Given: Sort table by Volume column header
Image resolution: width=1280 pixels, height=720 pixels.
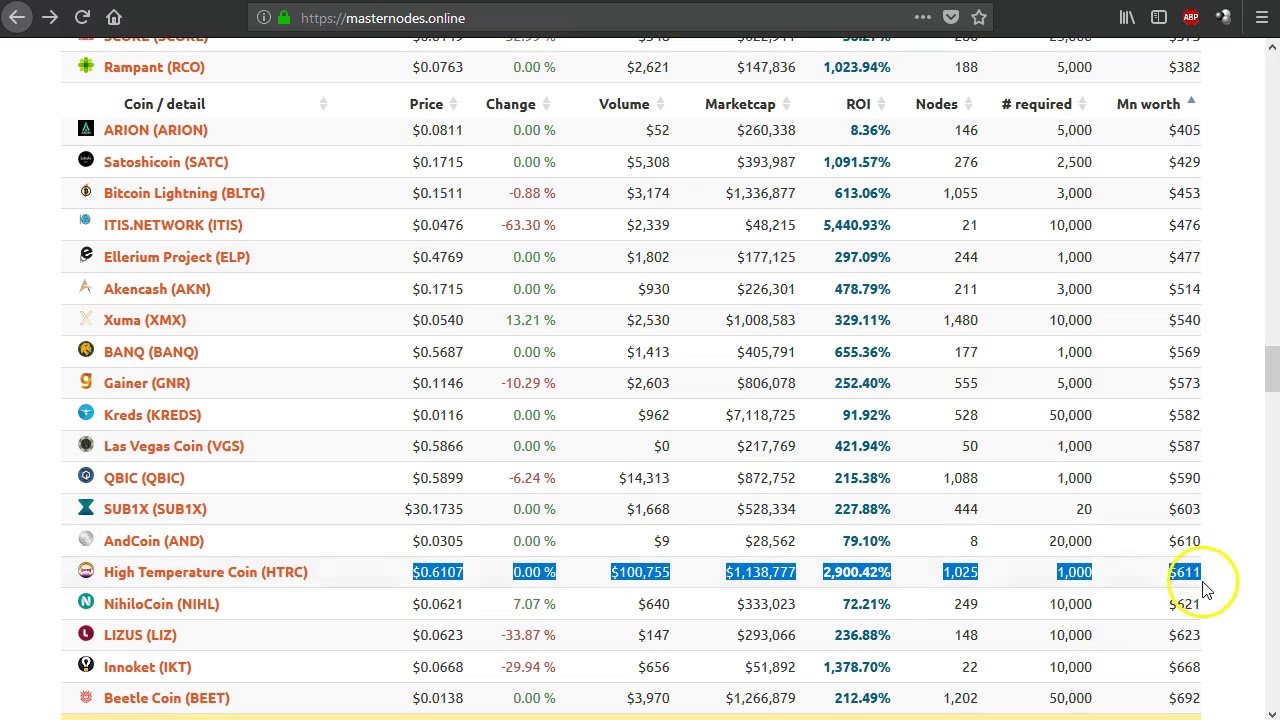Looking at the screenshot, I should [624, 104].
